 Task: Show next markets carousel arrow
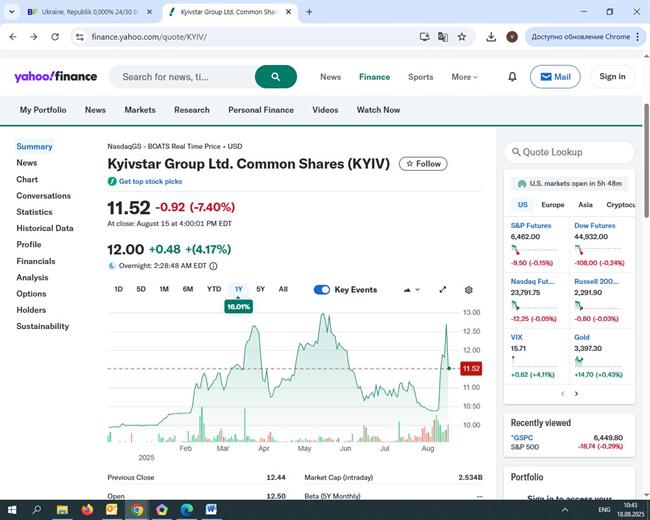(576, 394)
